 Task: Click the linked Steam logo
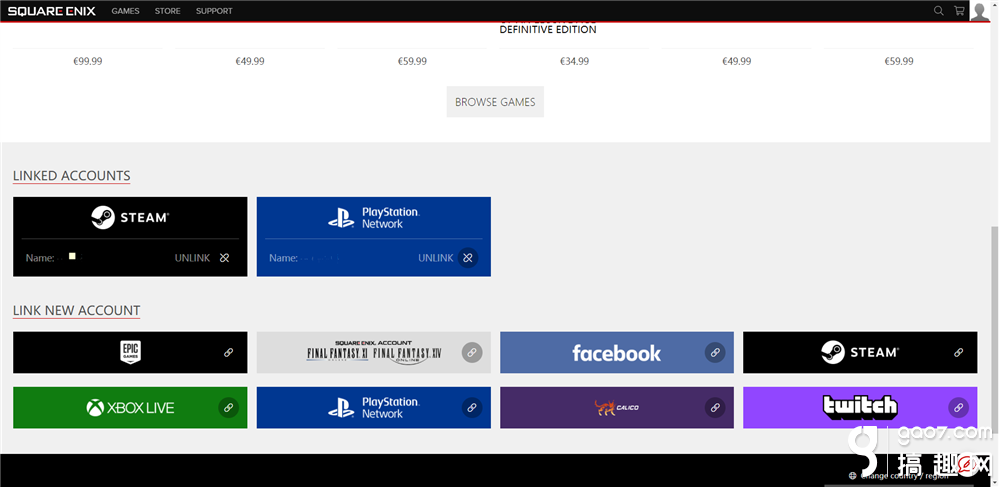(130, 217)
